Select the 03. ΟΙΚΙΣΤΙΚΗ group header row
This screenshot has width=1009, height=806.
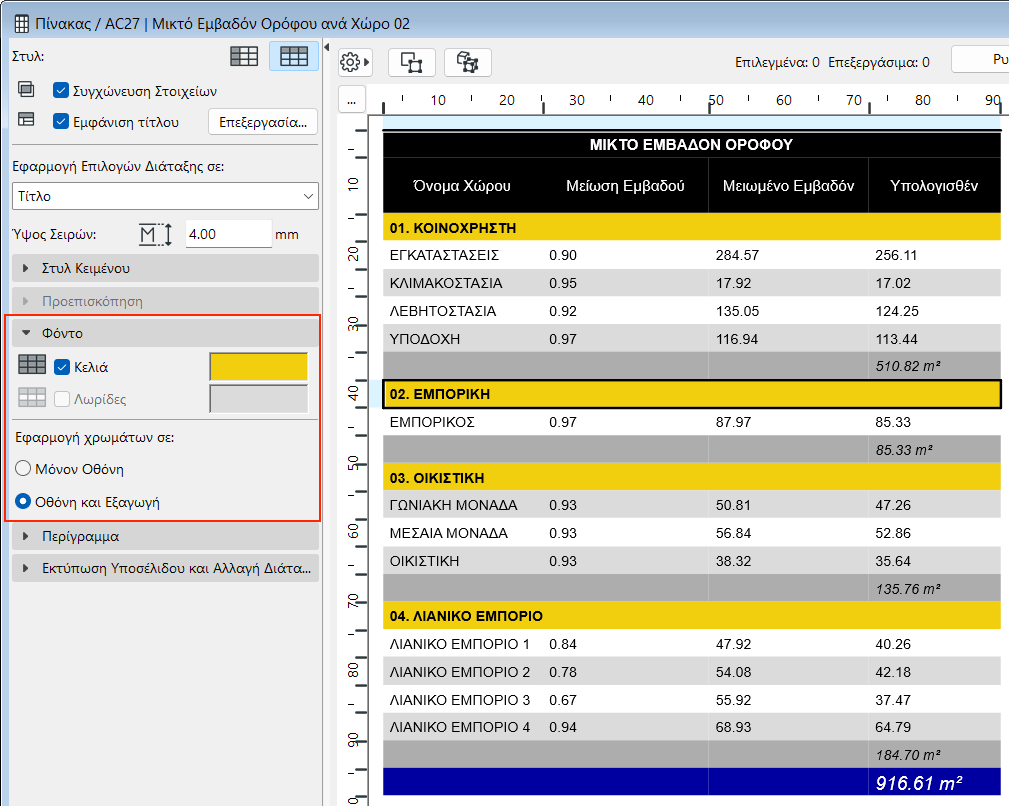coord(691,477)
